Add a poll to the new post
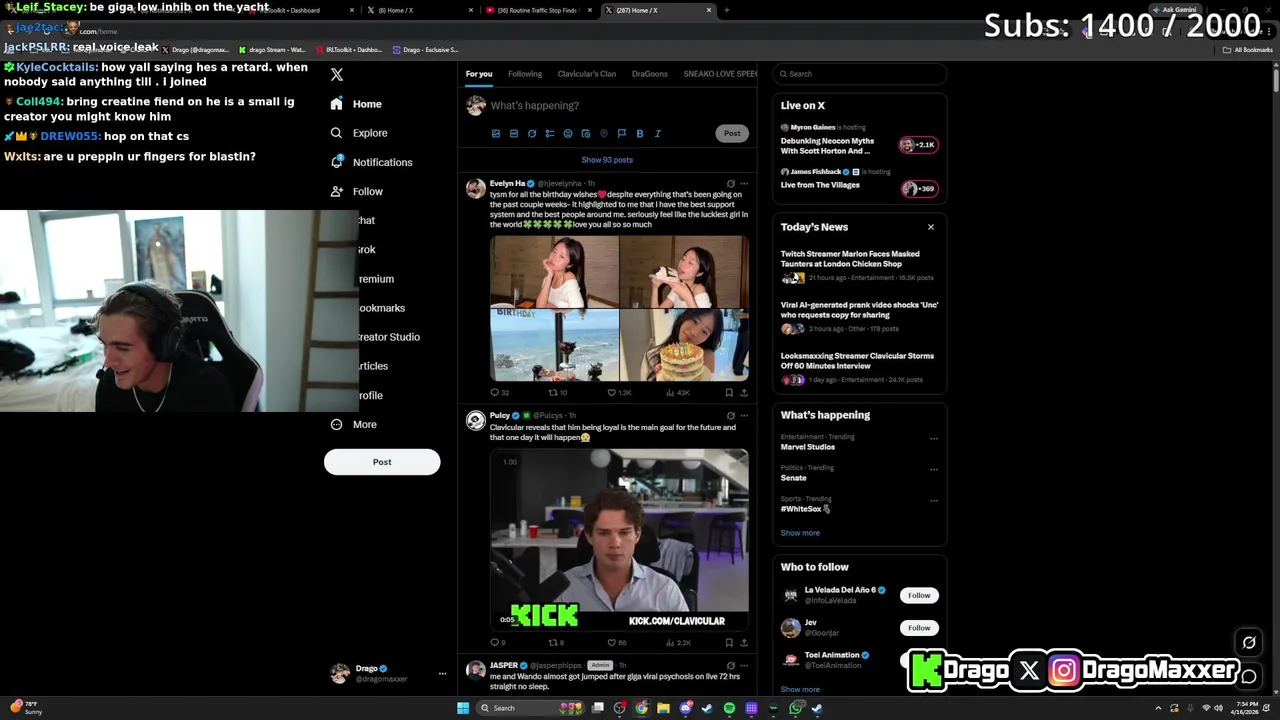The width and height of the screenshot is (1280, 720). point(550,133)
